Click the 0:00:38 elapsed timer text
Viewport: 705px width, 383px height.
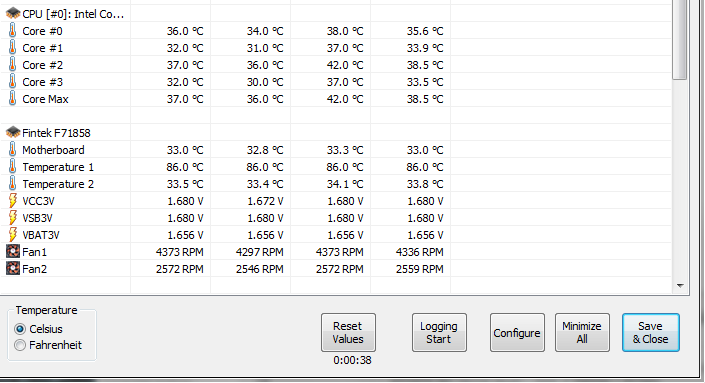(352, 360)
